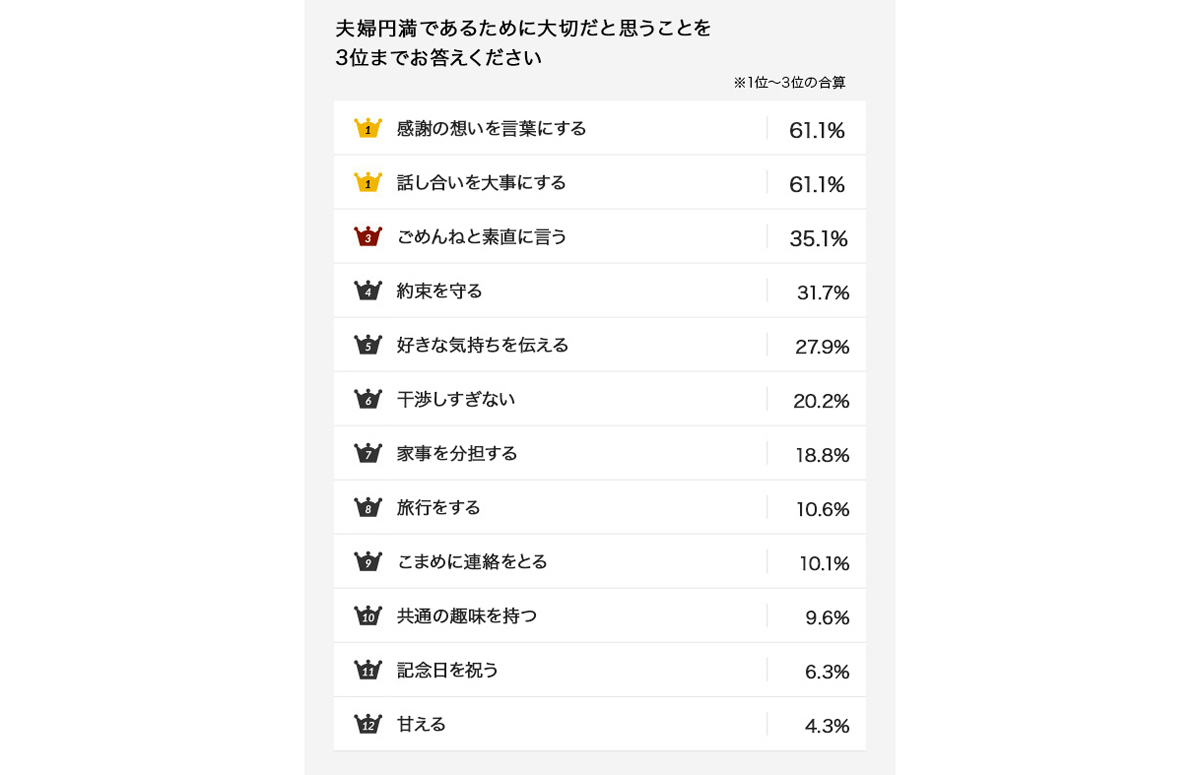Select the ごめんねと素直に言う label
The height and width of the screenshot is (775, 1200).
[x=482, y=237]
